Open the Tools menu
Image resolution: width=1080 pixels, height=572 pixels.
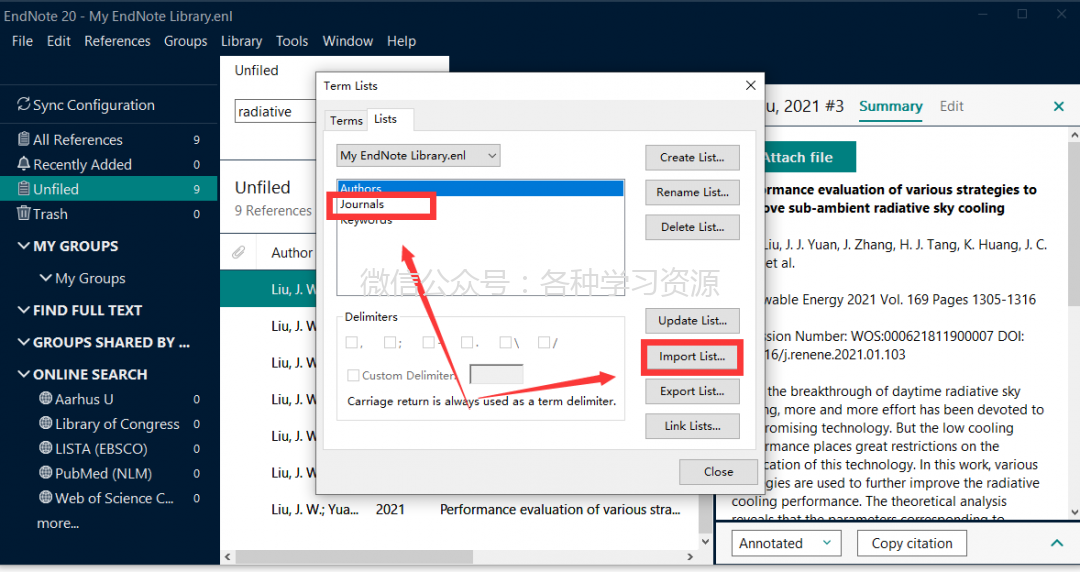(292, 41)
